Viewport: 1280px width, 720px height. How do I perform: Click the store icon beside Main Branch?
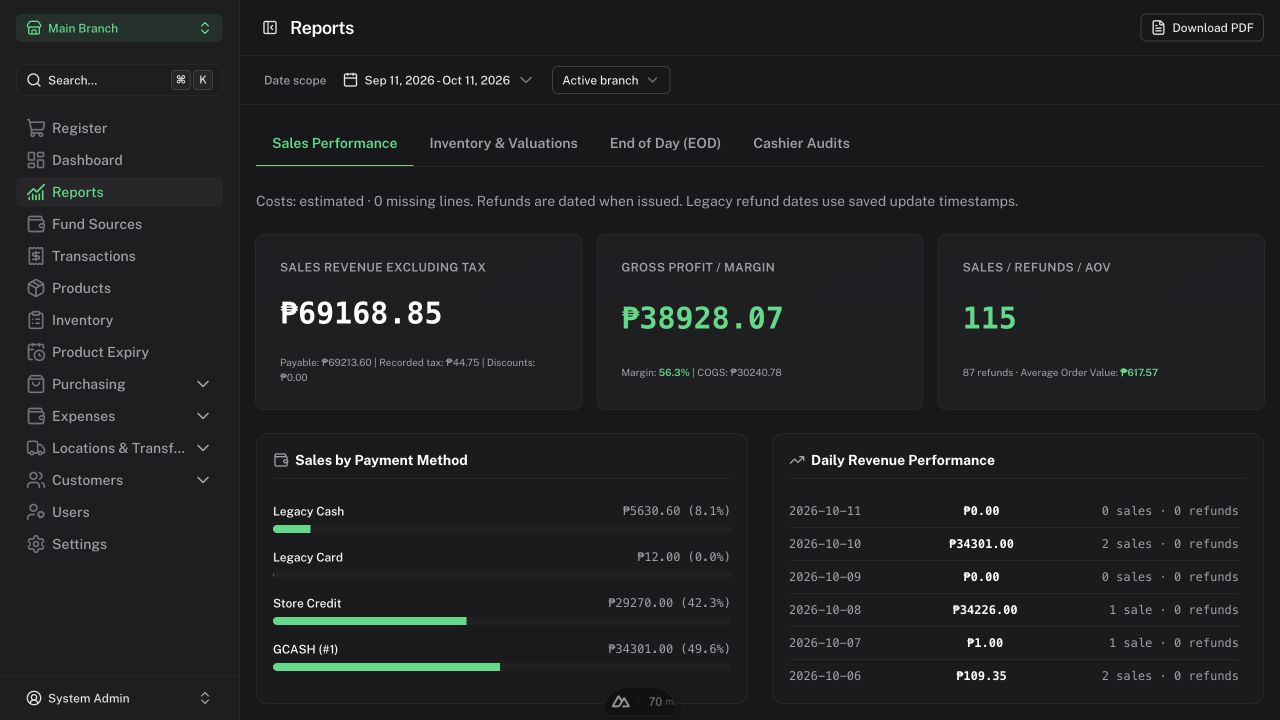[x=34, y=28]
